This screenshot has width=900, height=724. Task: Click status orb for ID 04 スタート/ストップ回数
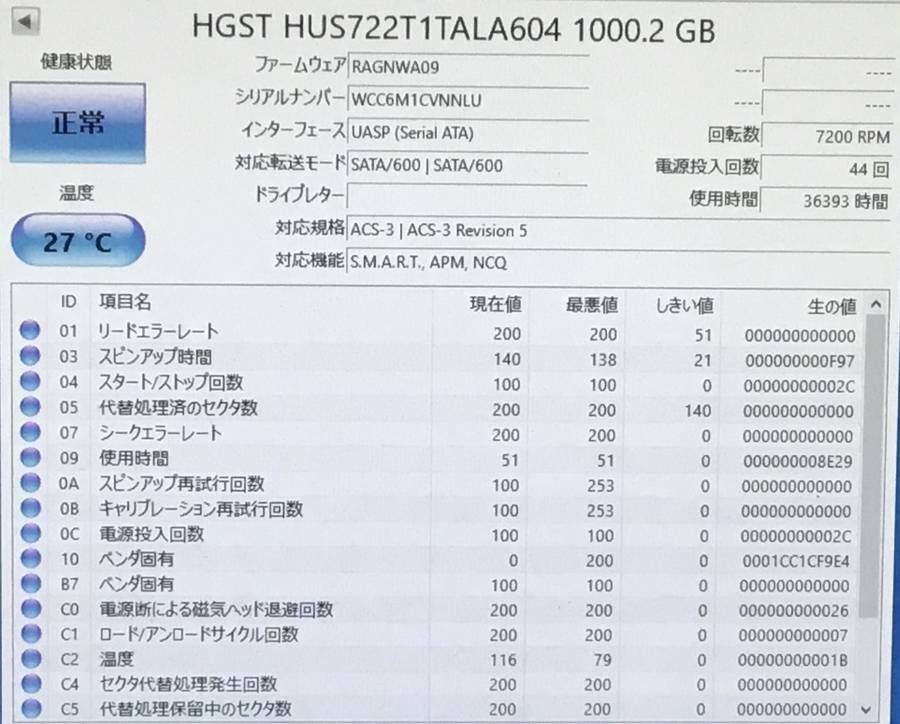[30, 381]
